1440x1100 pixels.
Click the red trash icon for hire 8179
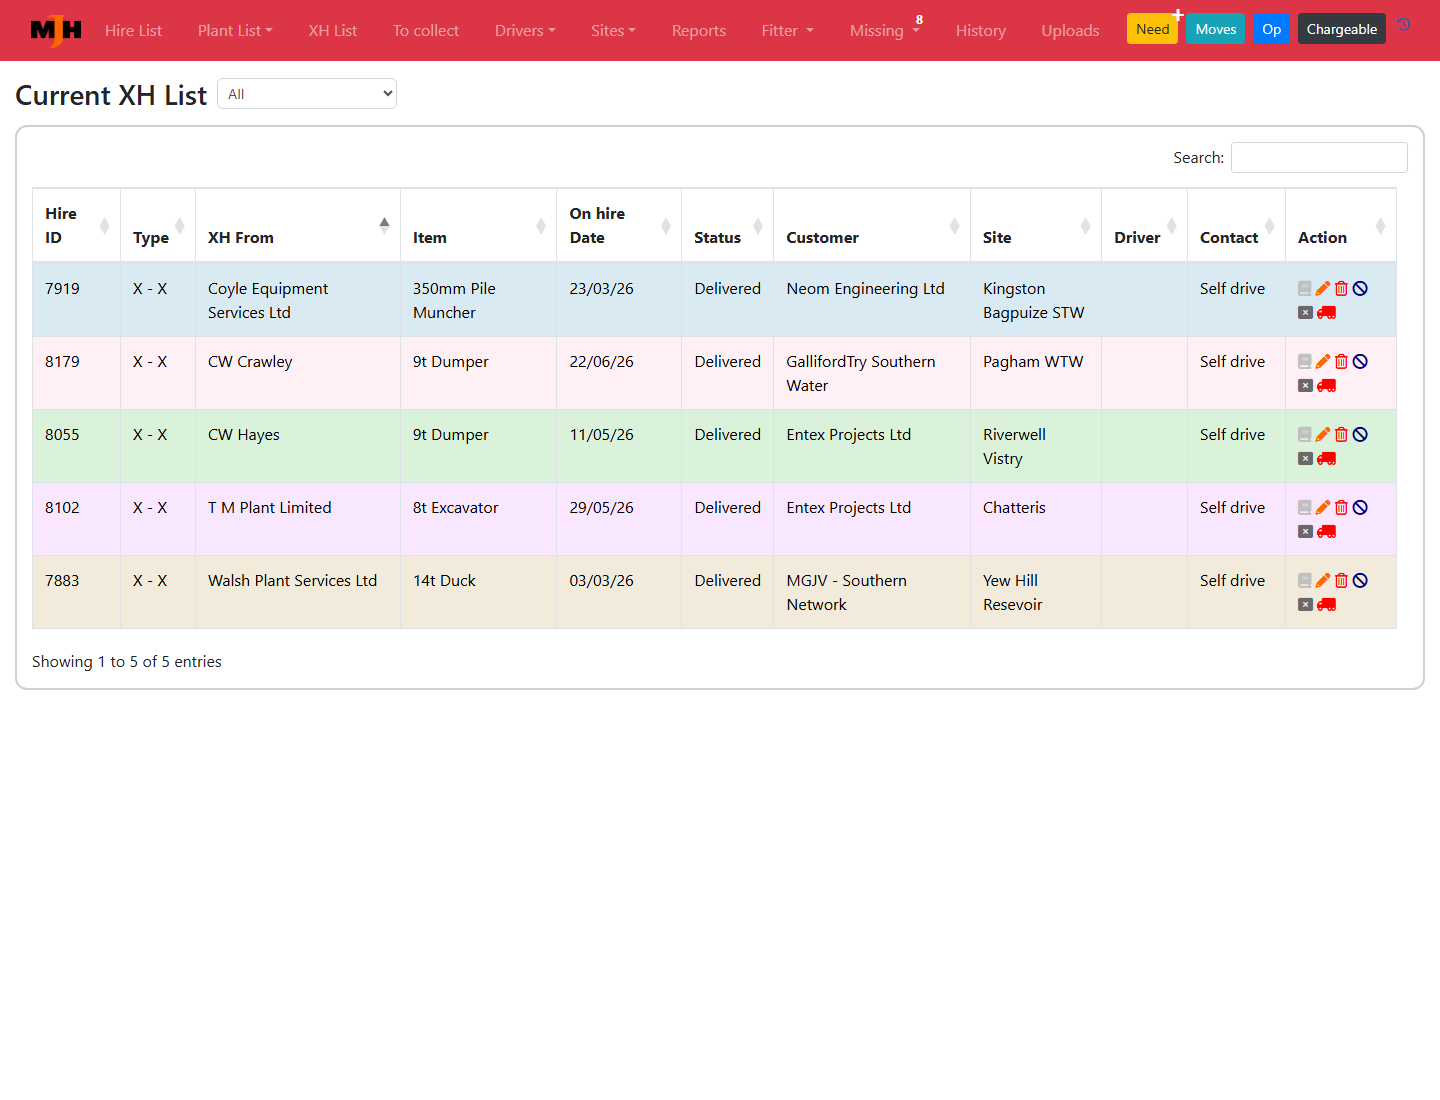[1342, 361]
